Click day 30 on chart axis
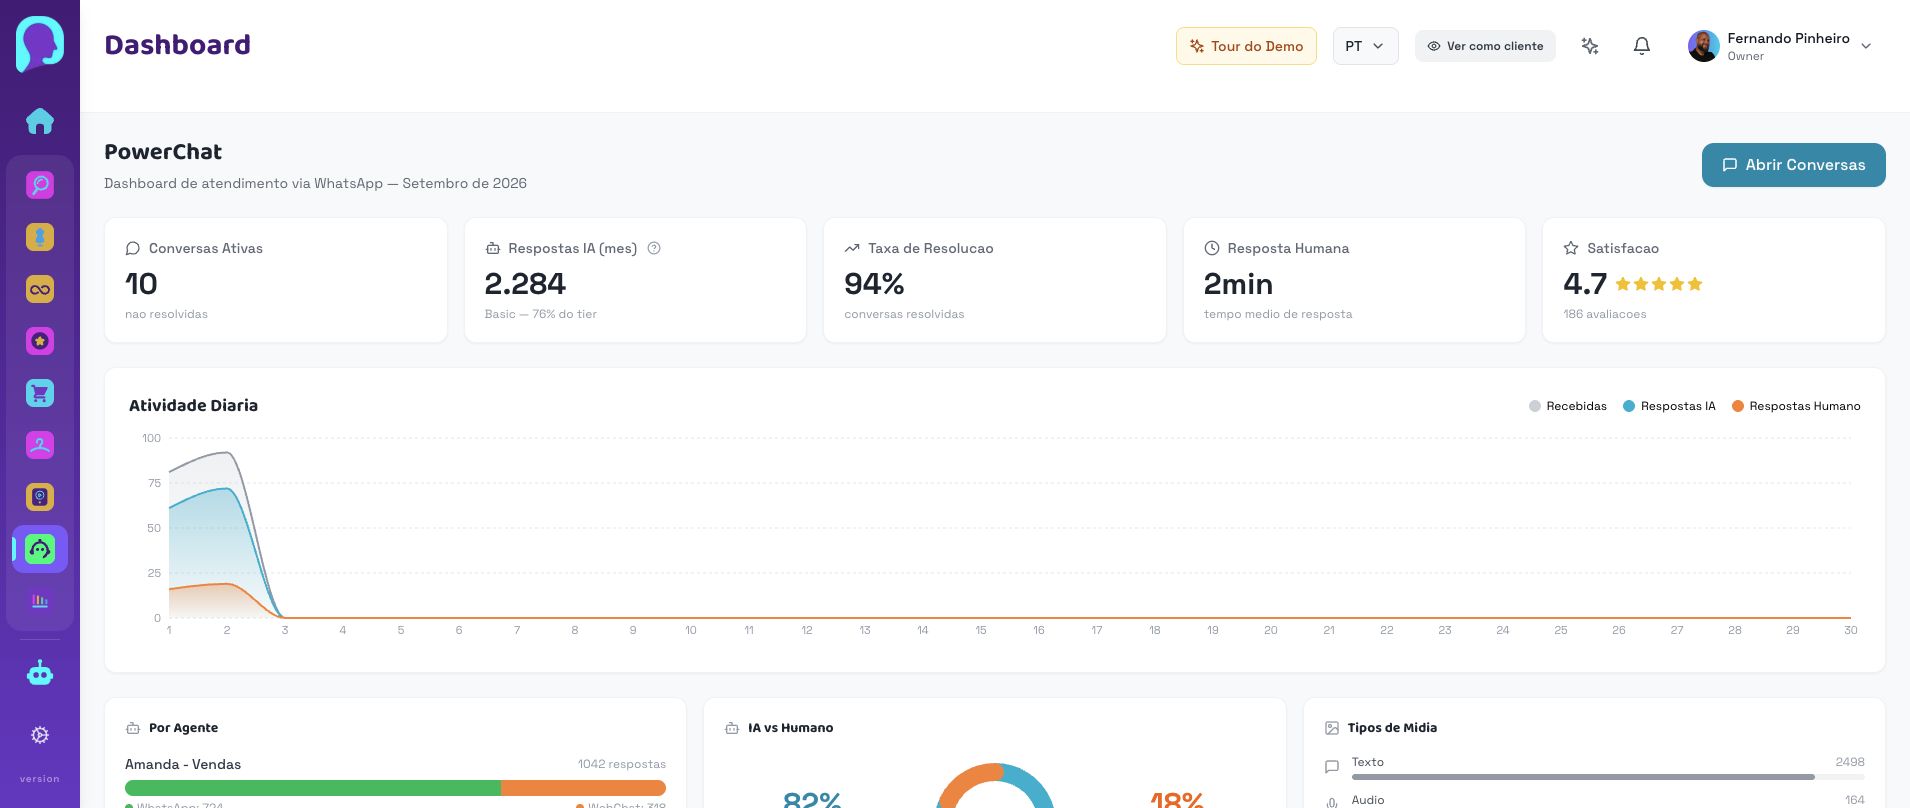Image resolution: width=1910 pixels, height=808 pixels. pyautogui.click(x=1851, y=630)
